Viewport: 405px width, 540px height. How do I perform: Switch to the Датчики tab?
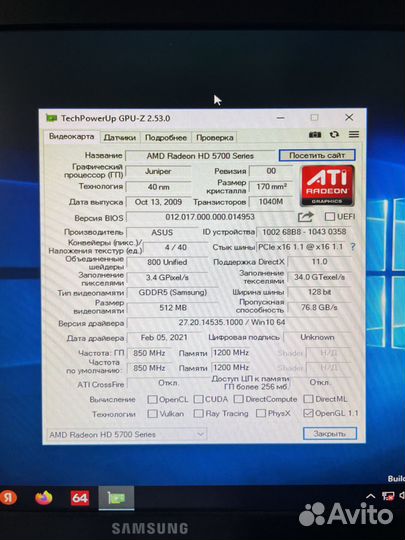[120, 137]
